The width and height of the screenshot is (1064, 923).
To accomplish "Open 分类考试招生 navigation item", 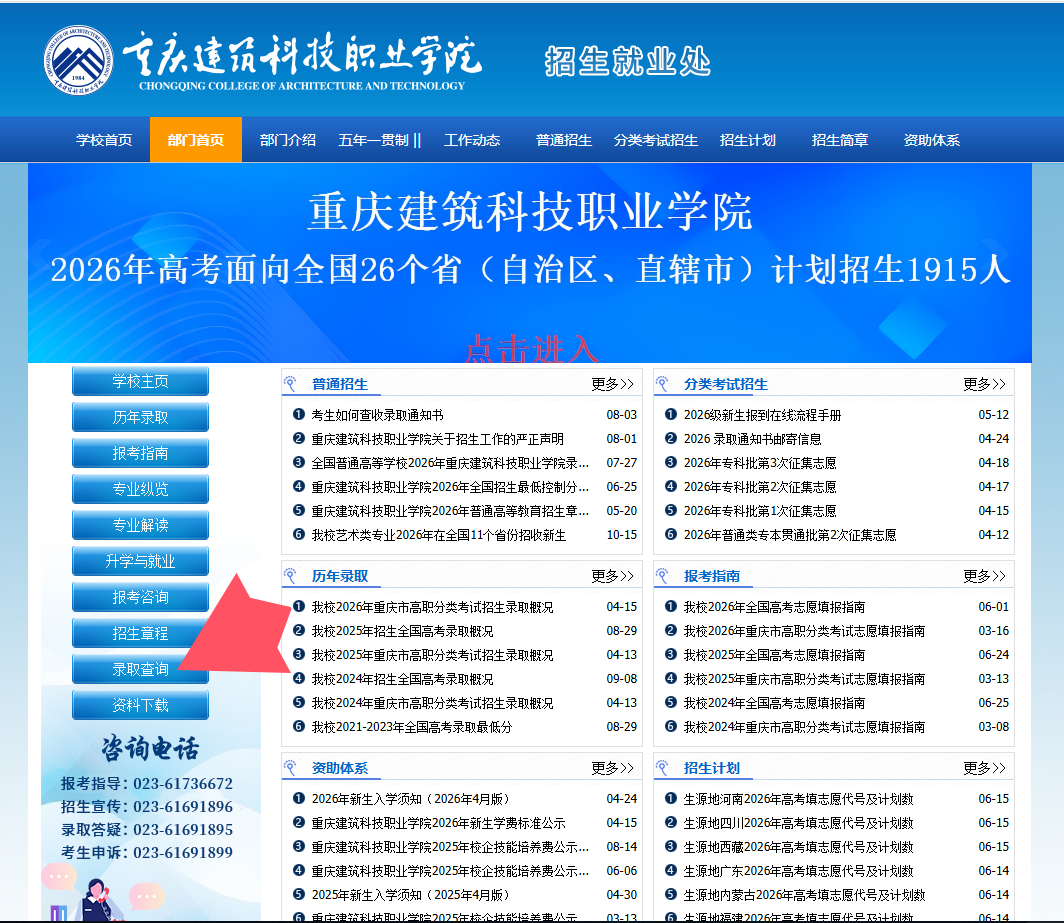I will point(656,140).
